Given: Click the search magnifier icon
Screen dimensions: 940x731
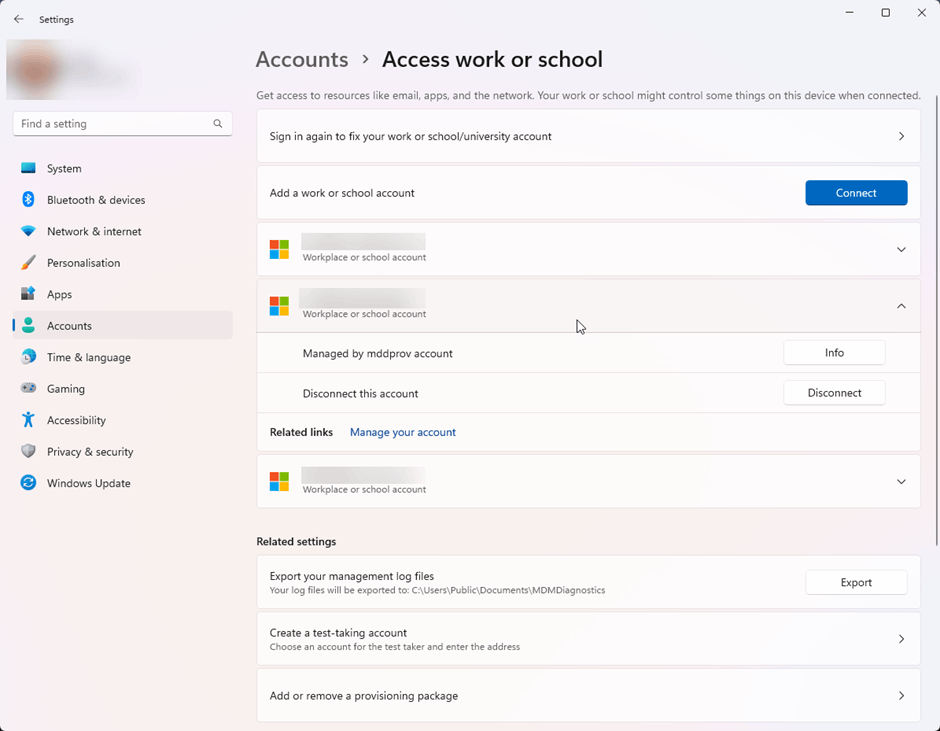Looking at the screenshot, I should click(218, 124).
